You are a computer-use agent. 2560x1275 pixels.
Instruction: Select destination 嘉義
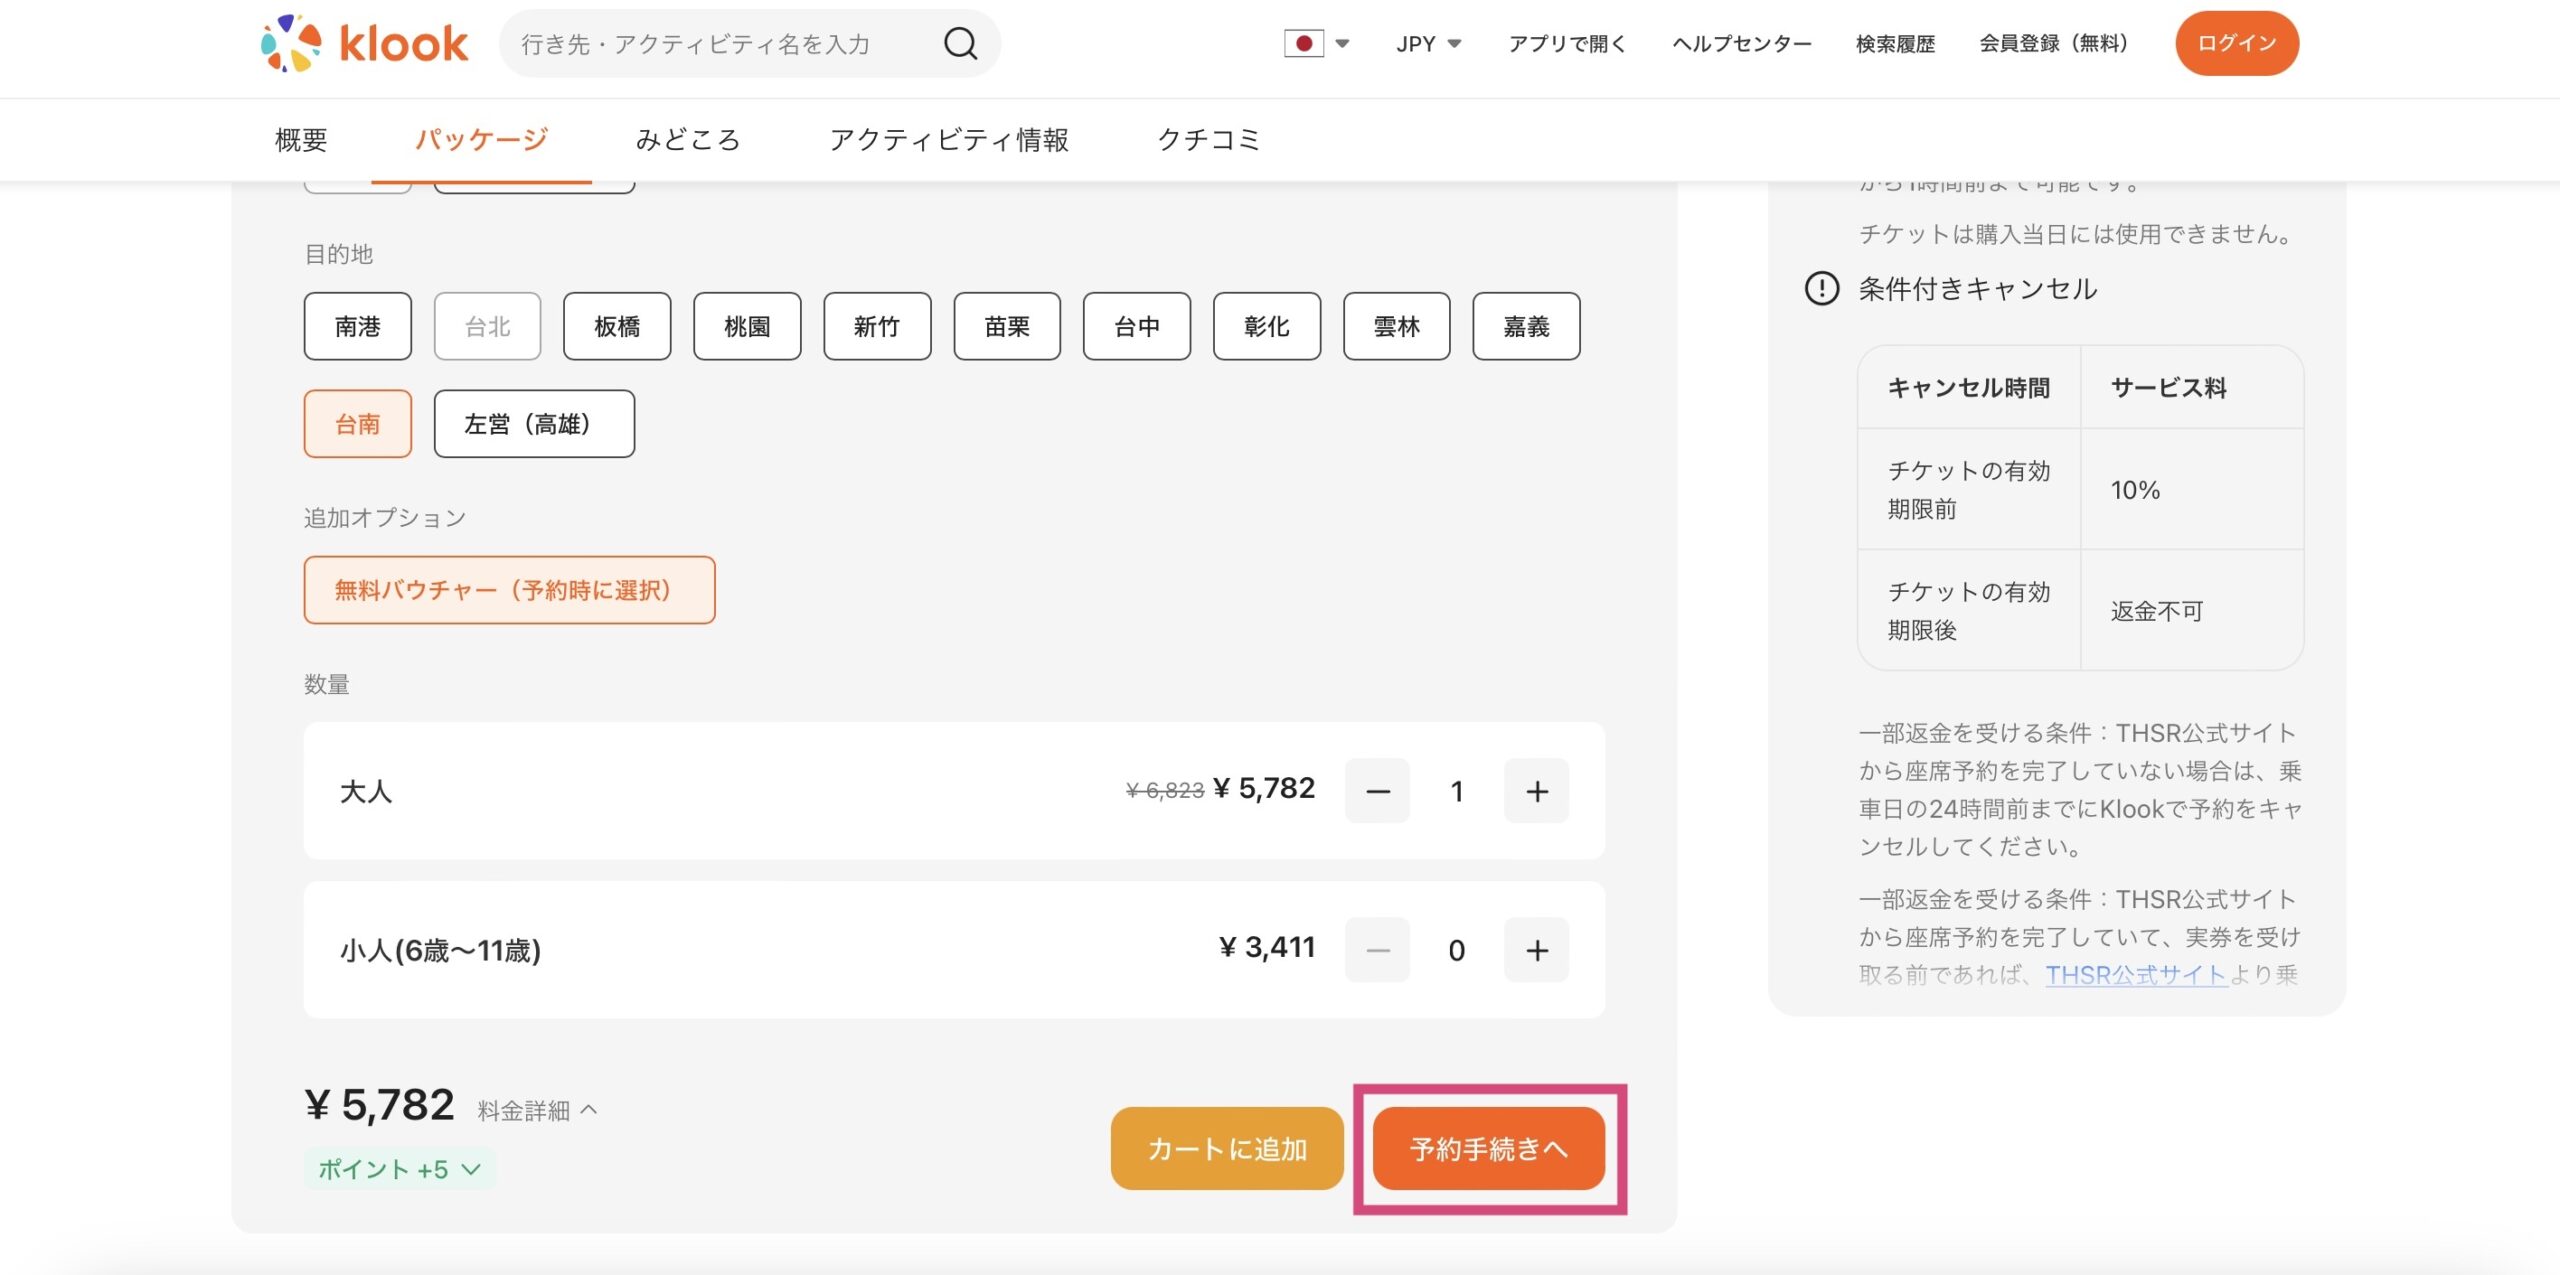[x=1527, y=326]
